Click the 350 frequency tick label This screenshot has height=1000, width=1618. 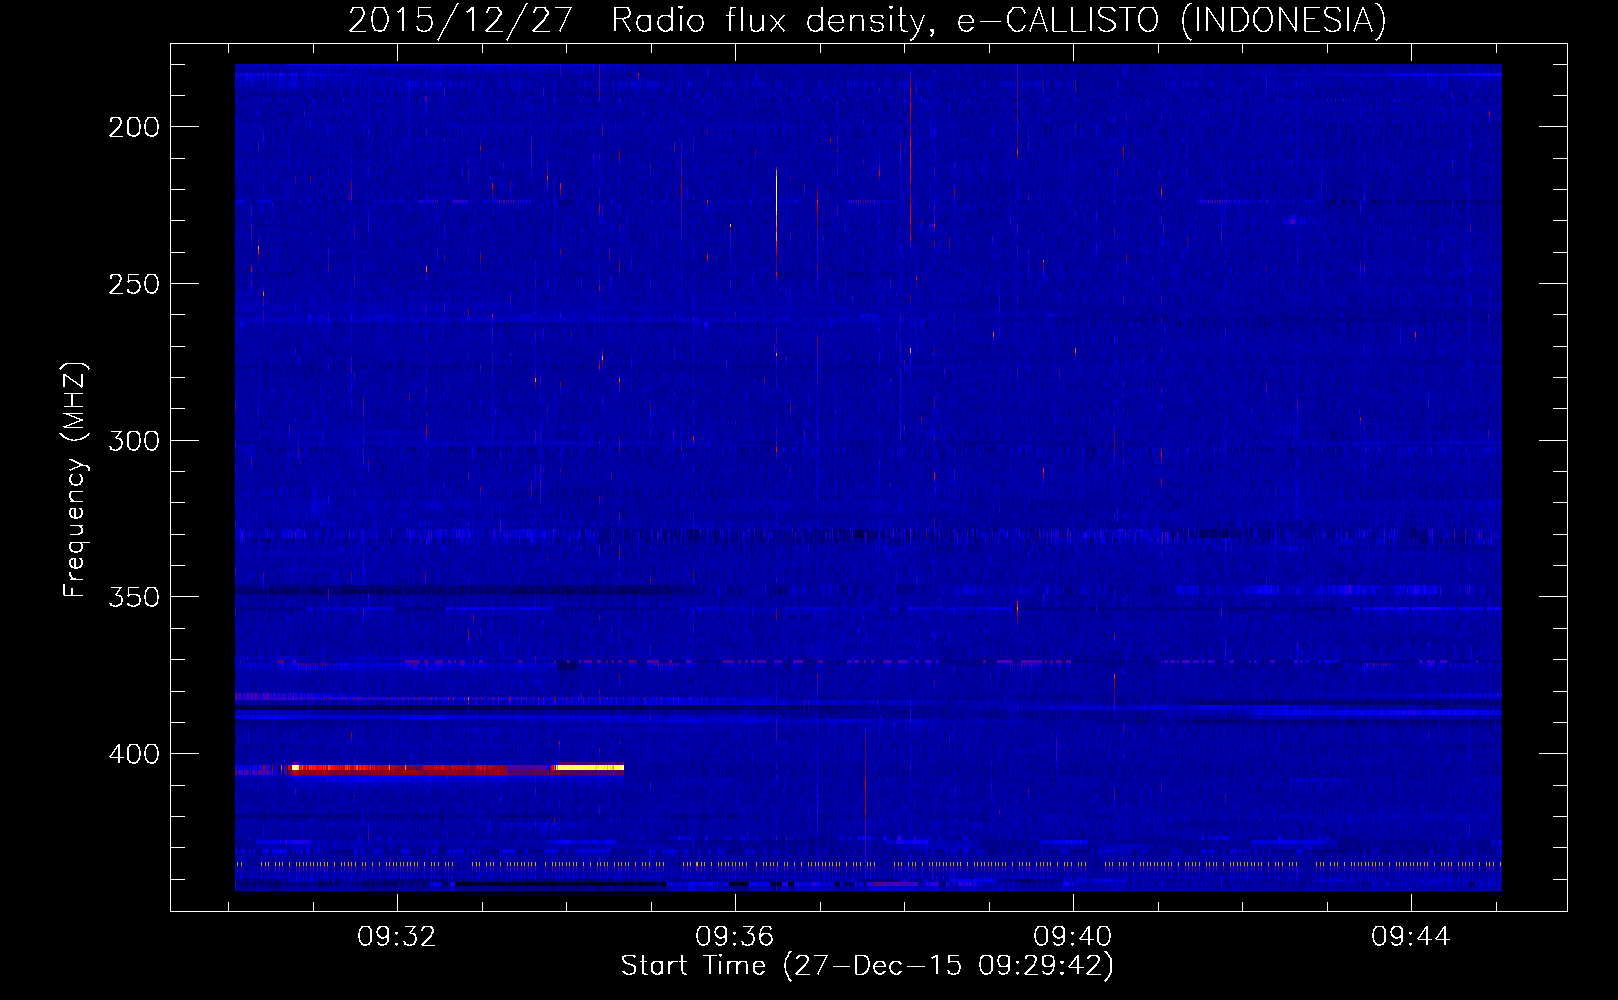pos(134,597)
